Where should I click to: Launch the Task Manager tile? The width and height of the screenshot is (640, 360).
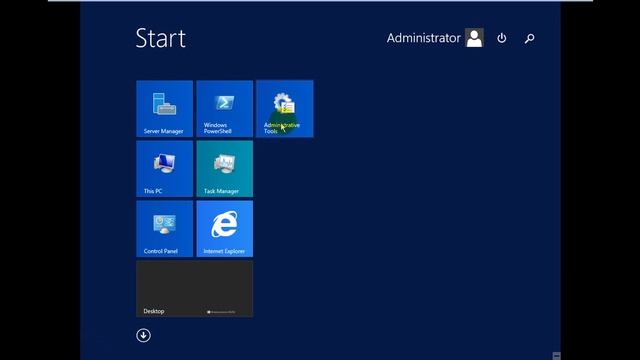pyautogui.click(x=224, y=169)
